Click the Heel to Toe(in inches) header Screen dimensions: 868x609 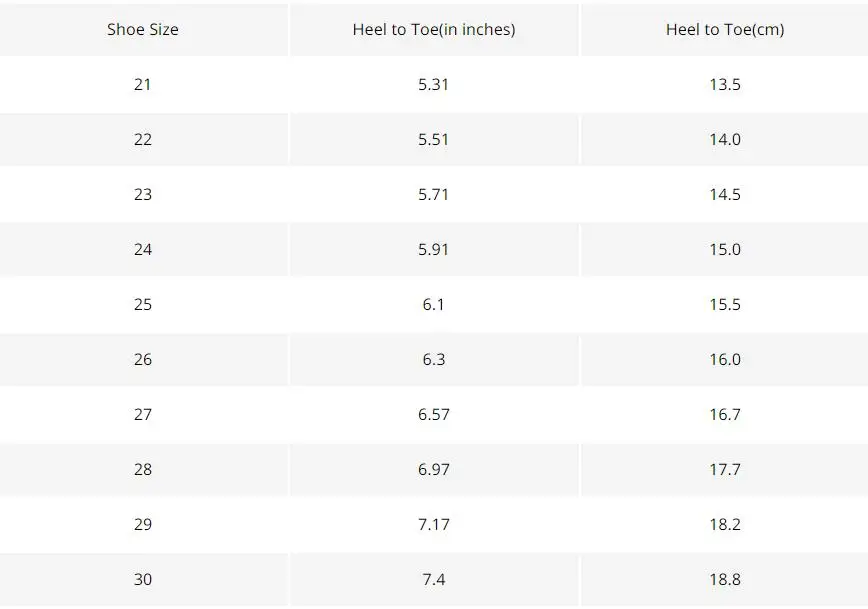433,29
